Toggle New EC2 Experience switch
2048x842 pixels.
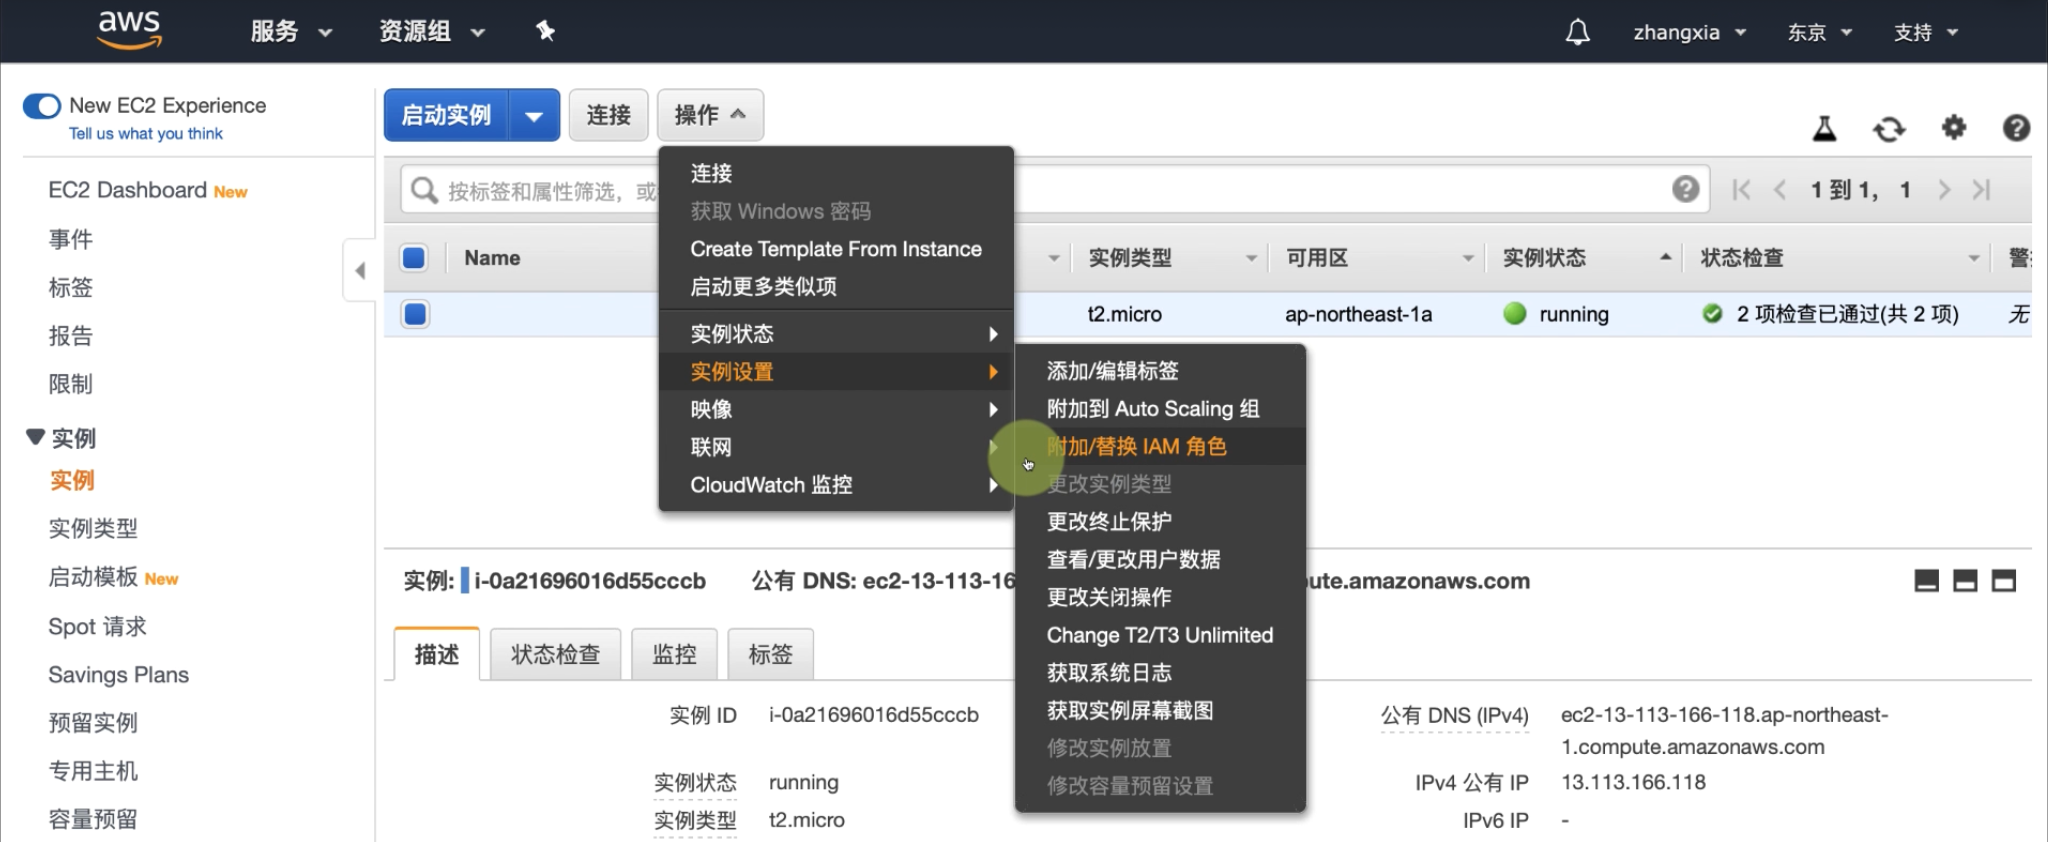pos(42,106)
